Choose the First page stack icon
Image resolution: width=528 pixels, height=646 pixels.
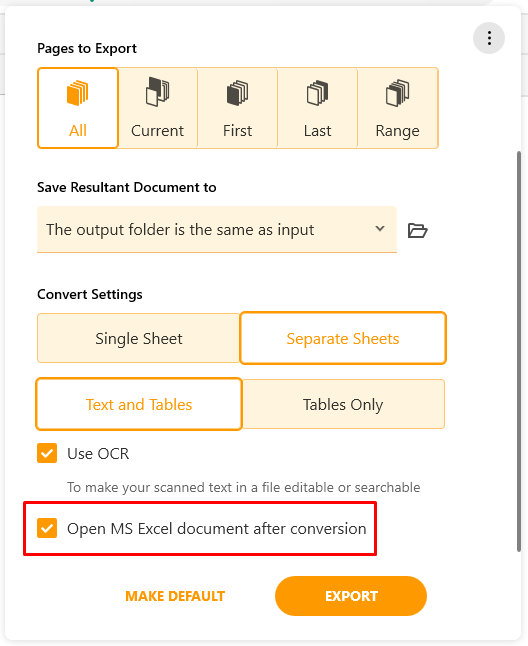coord(238,93)
